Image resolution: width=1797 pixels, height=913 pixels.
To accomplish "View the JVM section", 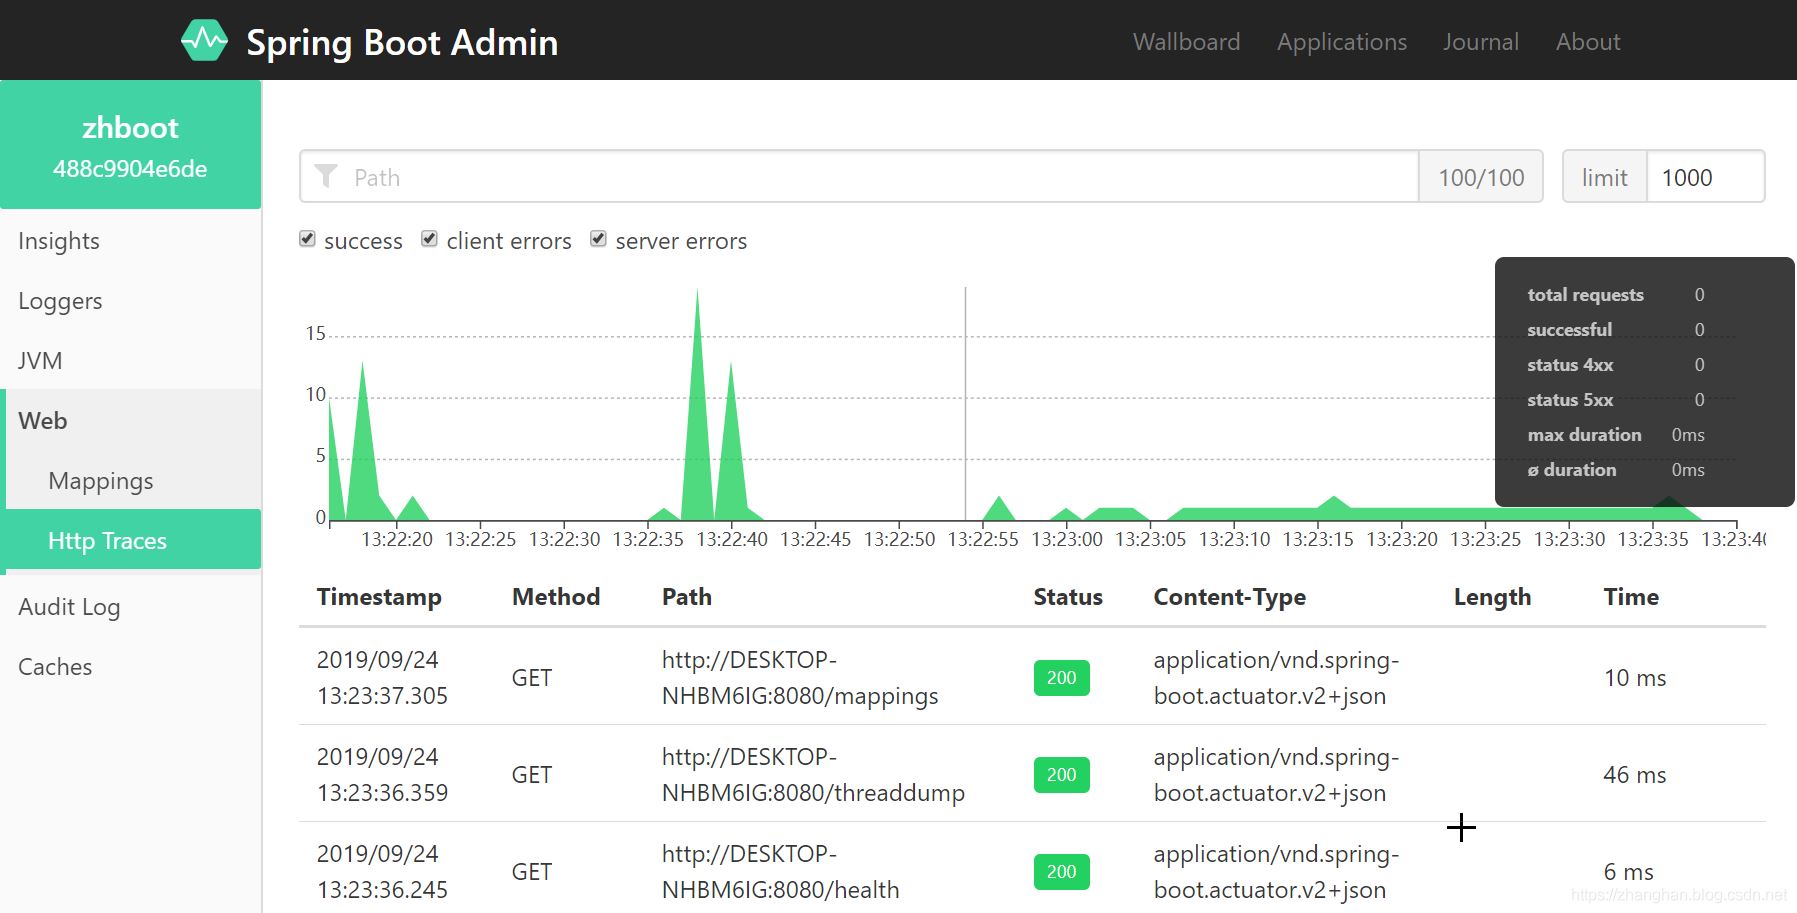I will [40, 360].
